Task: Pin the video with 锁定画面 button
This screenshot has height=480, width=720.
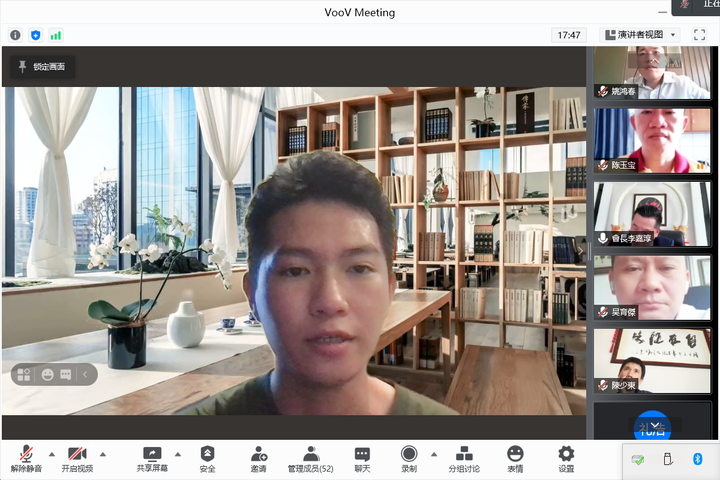Action: [x=42, y=67]
